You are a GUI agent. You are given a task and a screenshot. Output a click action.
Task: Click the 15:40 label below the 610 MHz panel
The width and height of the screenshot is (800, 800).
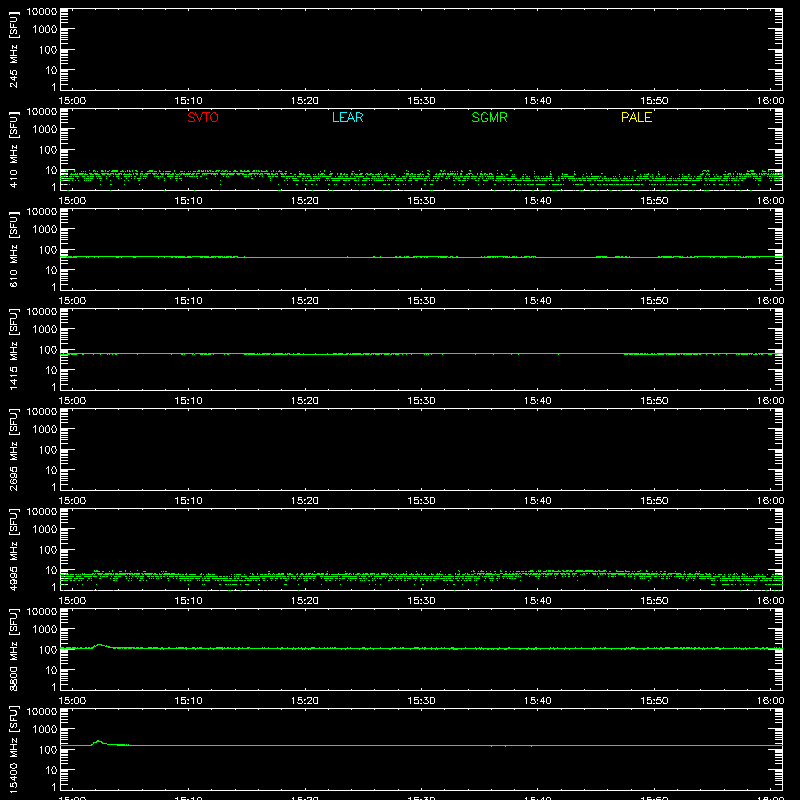[537, 301]
